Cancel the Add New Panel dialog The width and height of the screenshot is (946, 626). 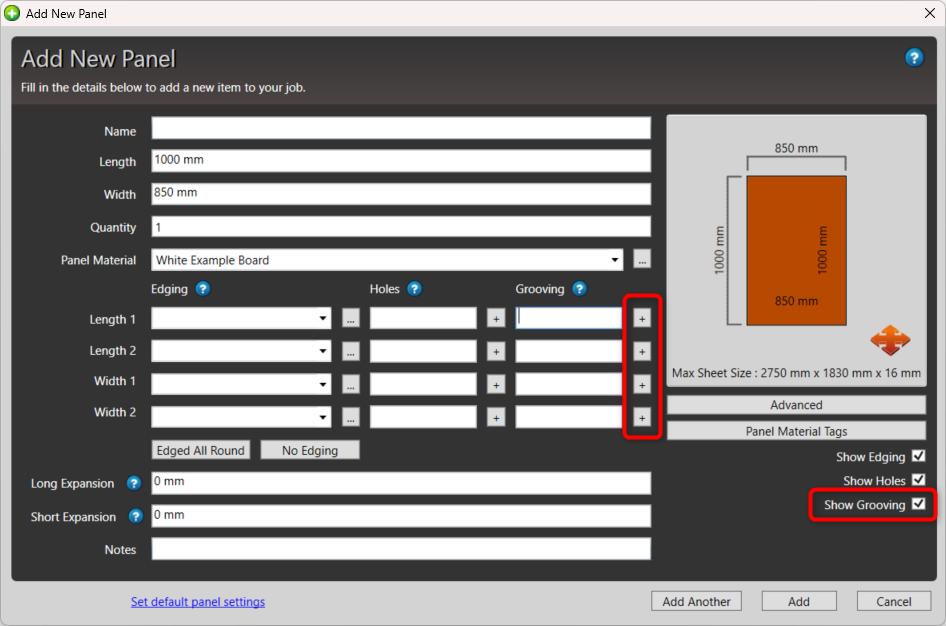click(x=894, y=601)
